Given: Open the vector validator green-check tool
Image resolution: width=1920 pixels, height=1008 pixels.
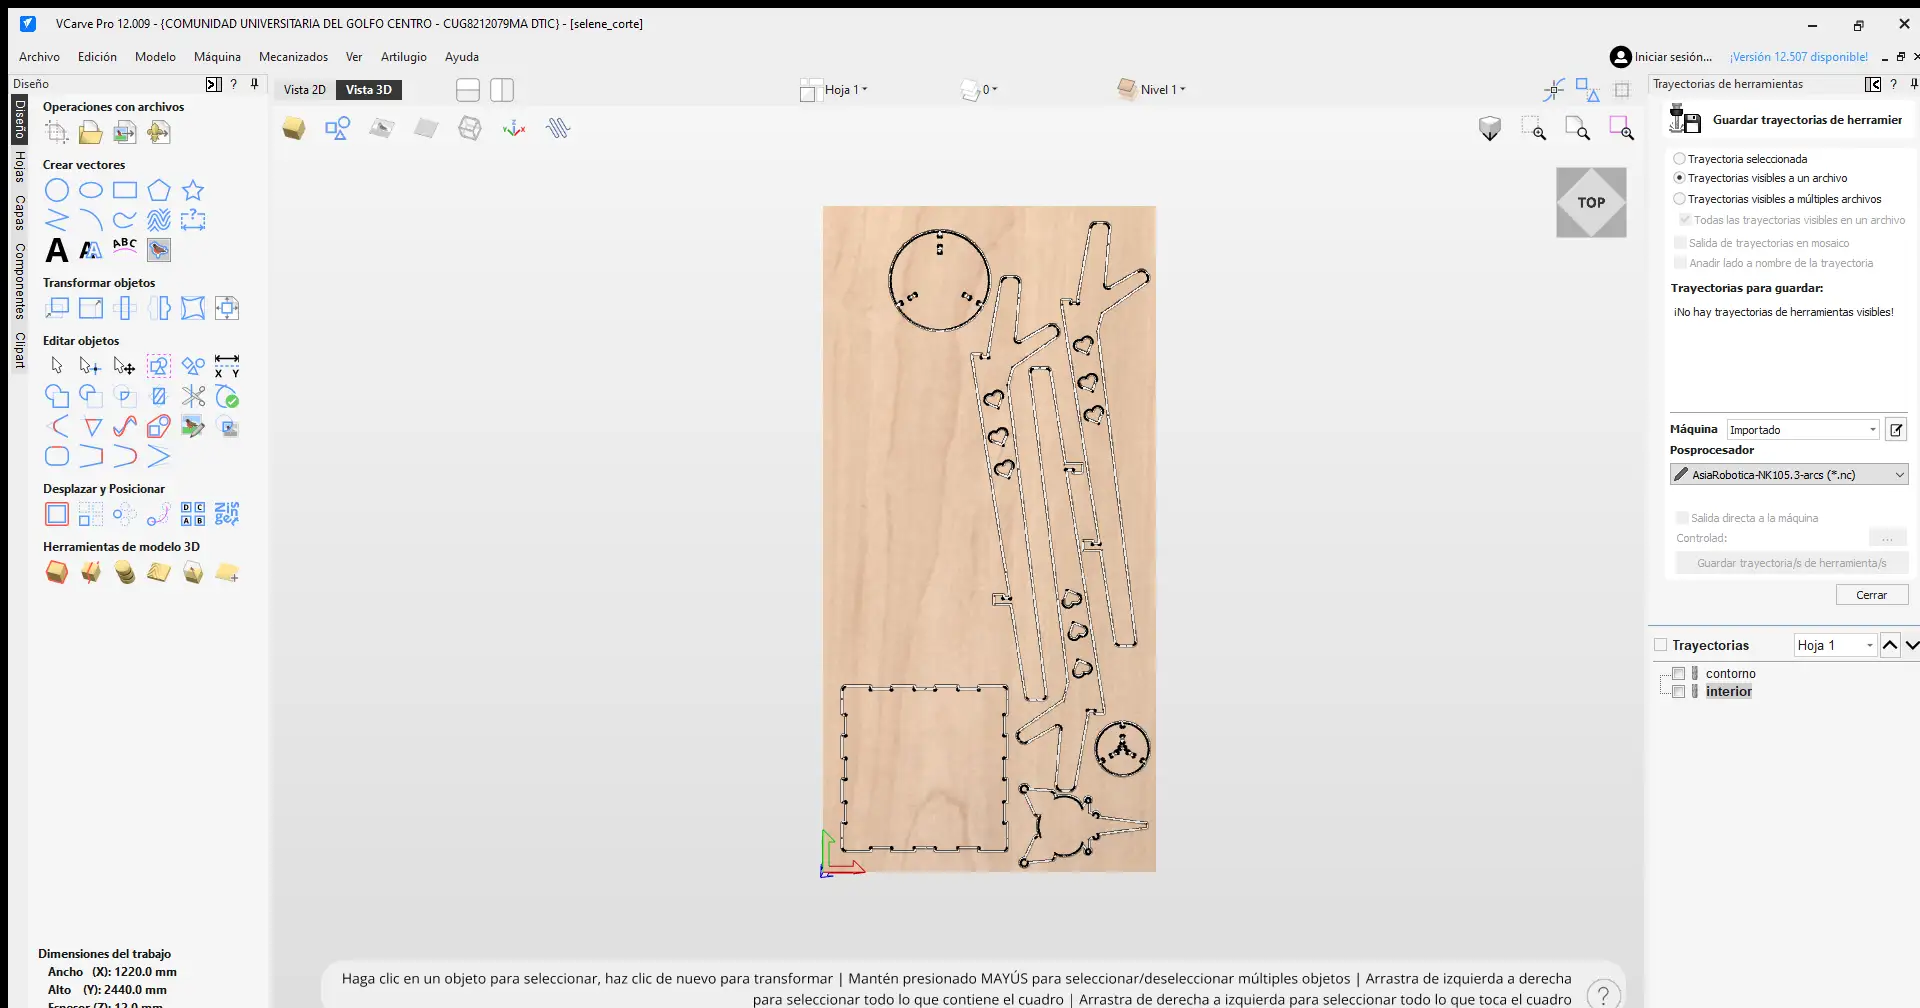Looking at the screenshot, I should [227, 396].
